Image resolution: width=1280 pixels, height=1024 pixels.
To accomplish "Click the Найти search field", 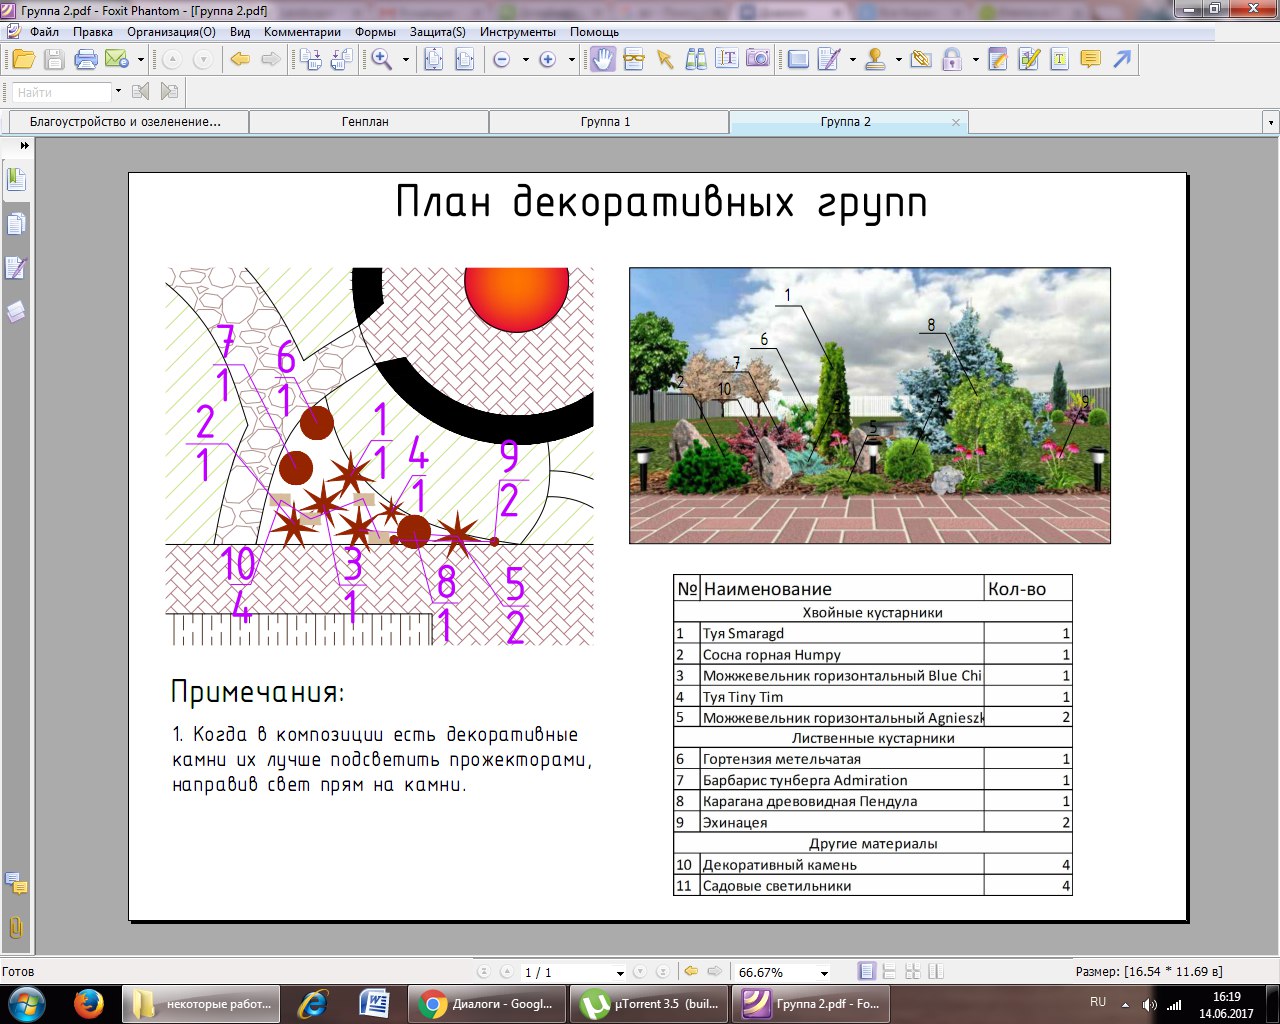I will (x=62, y=92).
